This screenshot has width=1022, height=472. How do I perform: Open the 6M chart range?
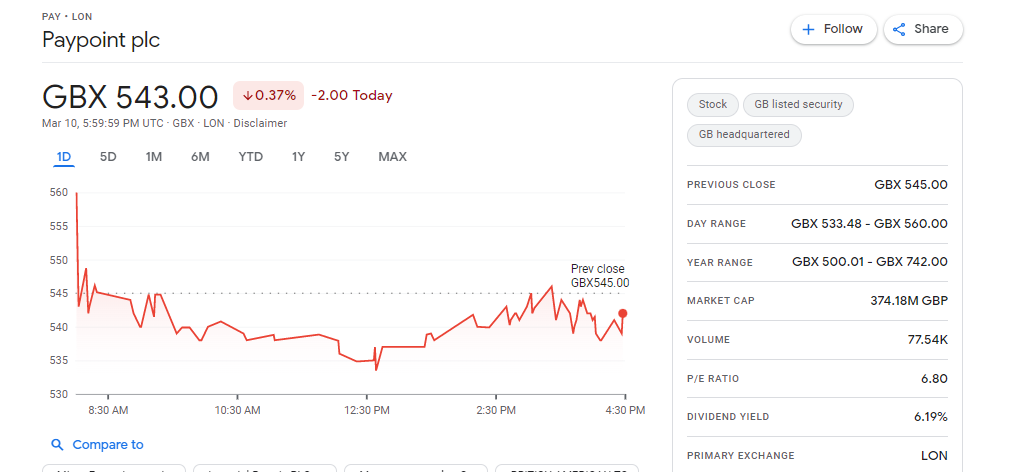coord(200,156)
